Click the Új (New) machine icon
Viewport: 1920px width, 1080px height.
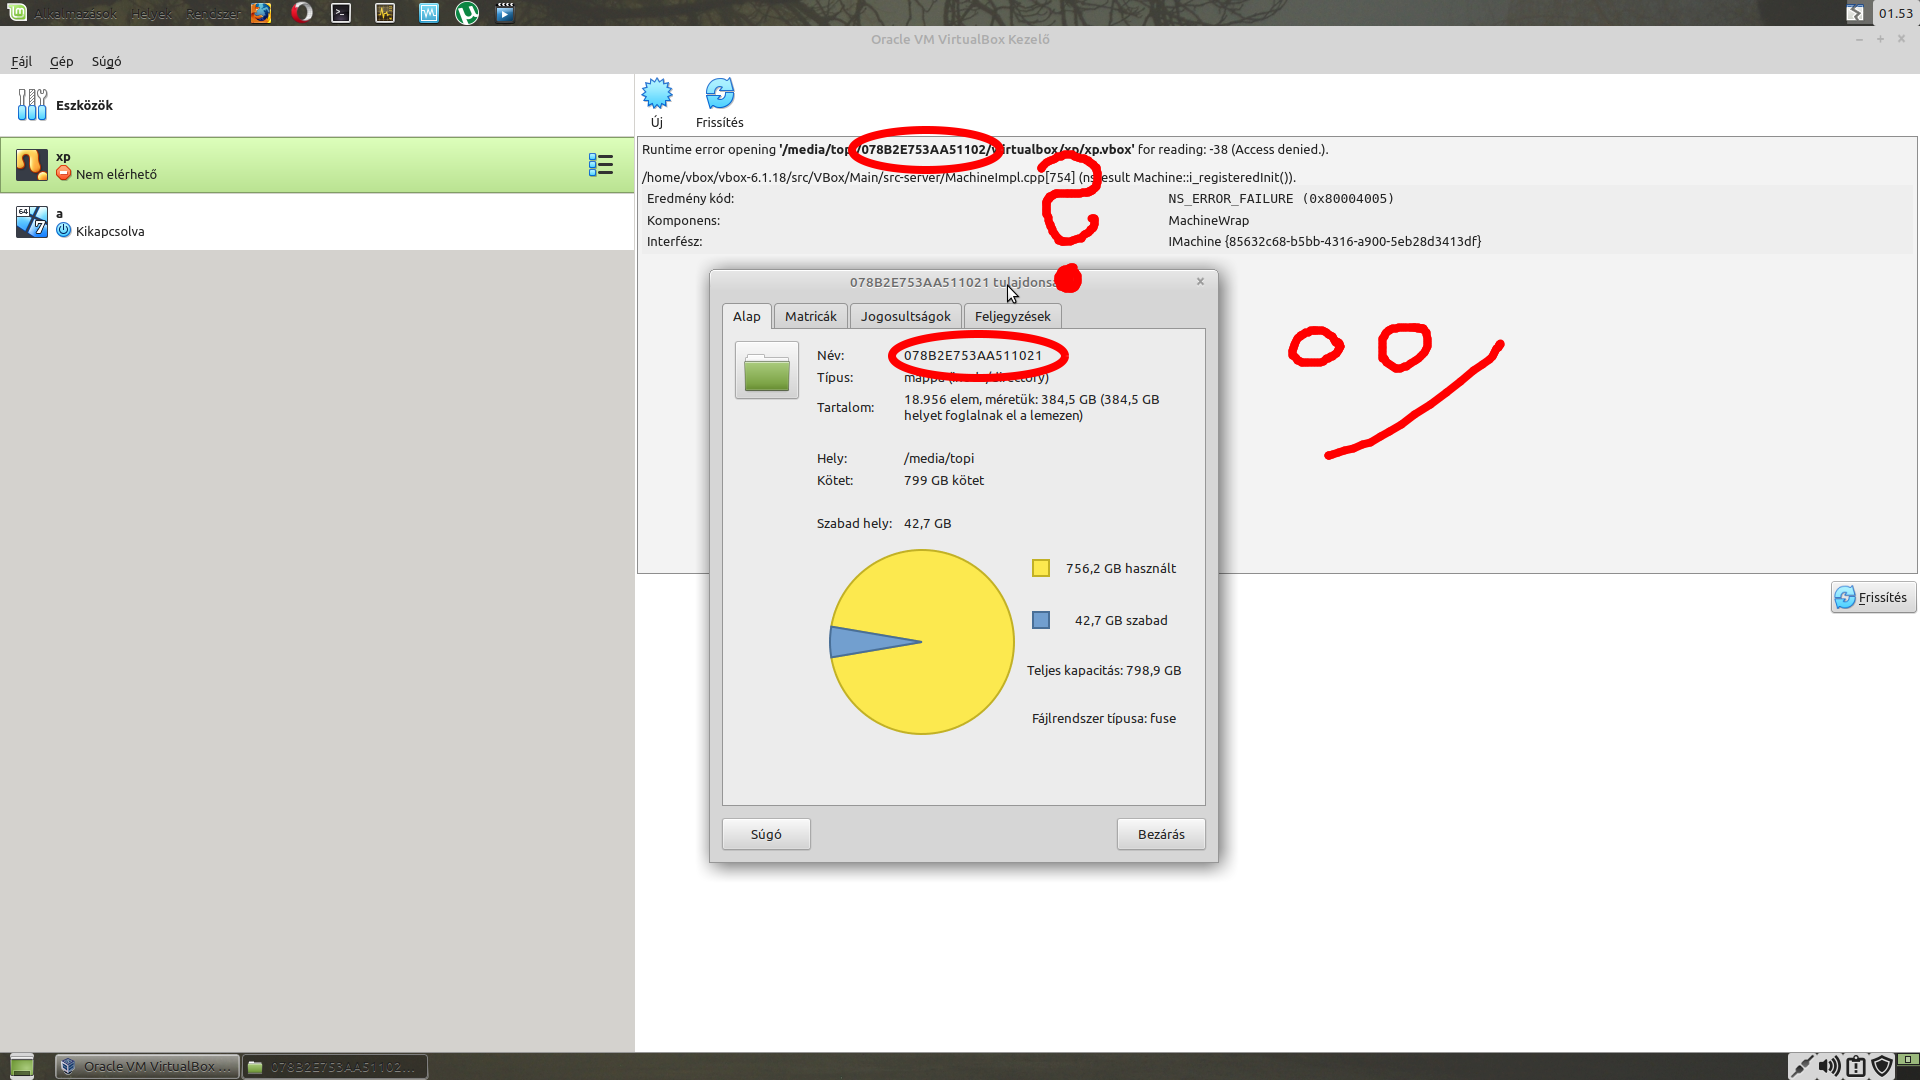[x=657, y=94]
